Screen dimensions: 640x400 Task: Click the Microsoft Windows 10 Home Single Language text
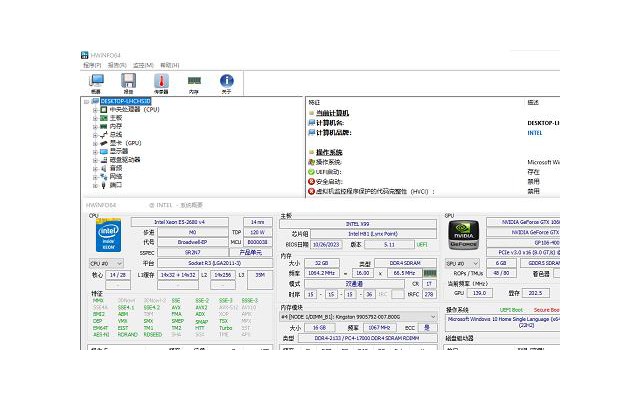coord(504,319)
